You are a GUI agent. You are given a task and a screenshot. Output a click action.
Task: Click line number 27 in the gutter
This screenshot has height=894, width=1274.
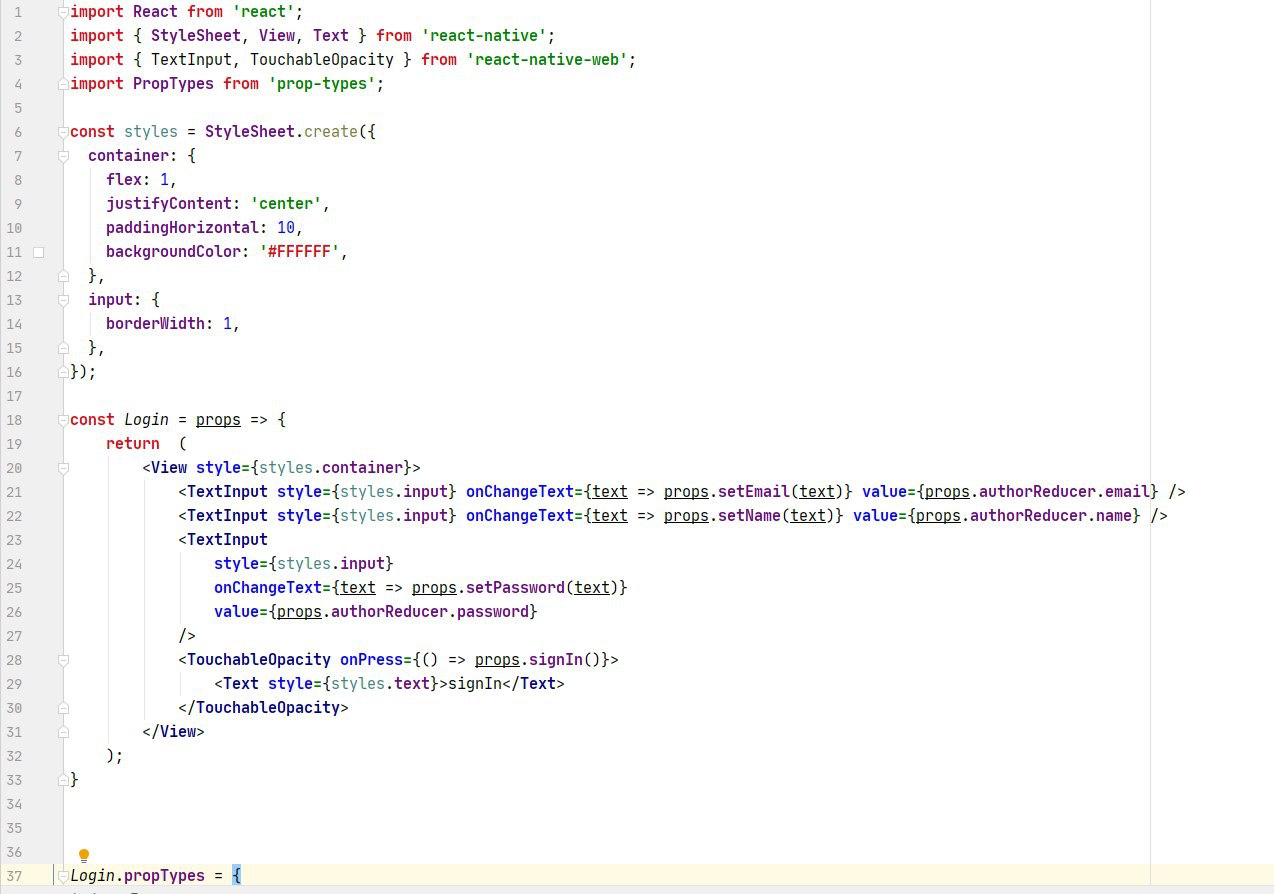(x=14, y=636)
